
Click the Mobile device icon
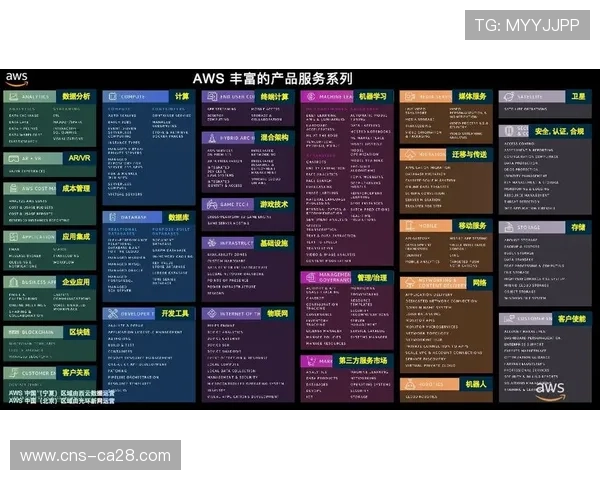click(x=410, y=225)
